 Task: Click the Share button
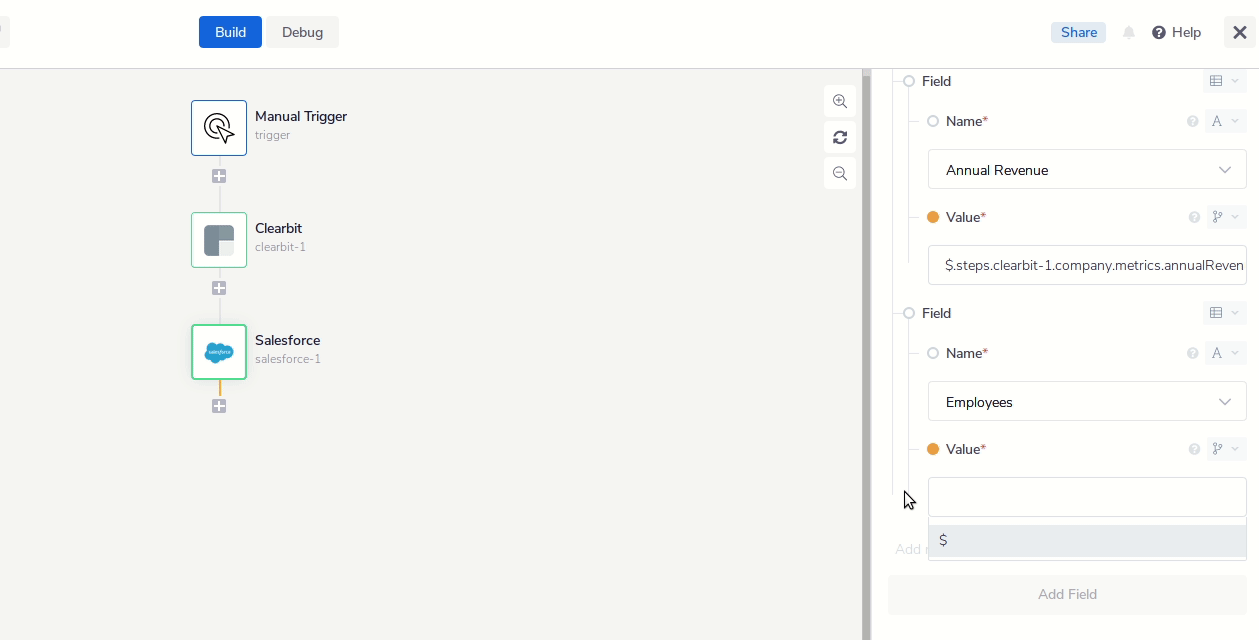pos(1078,33)
